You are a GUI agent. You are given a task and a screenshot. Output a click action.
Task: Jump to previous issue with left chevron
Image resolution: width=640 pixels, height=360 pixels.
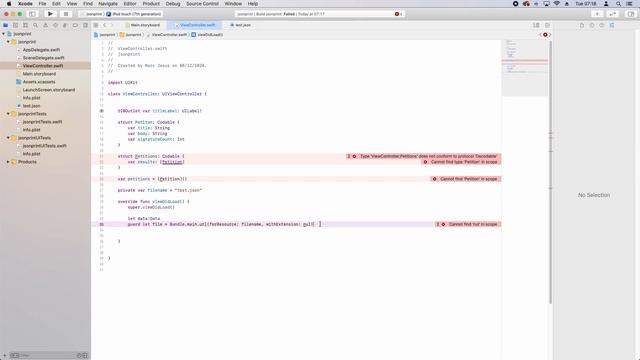(x=540, y=35)
